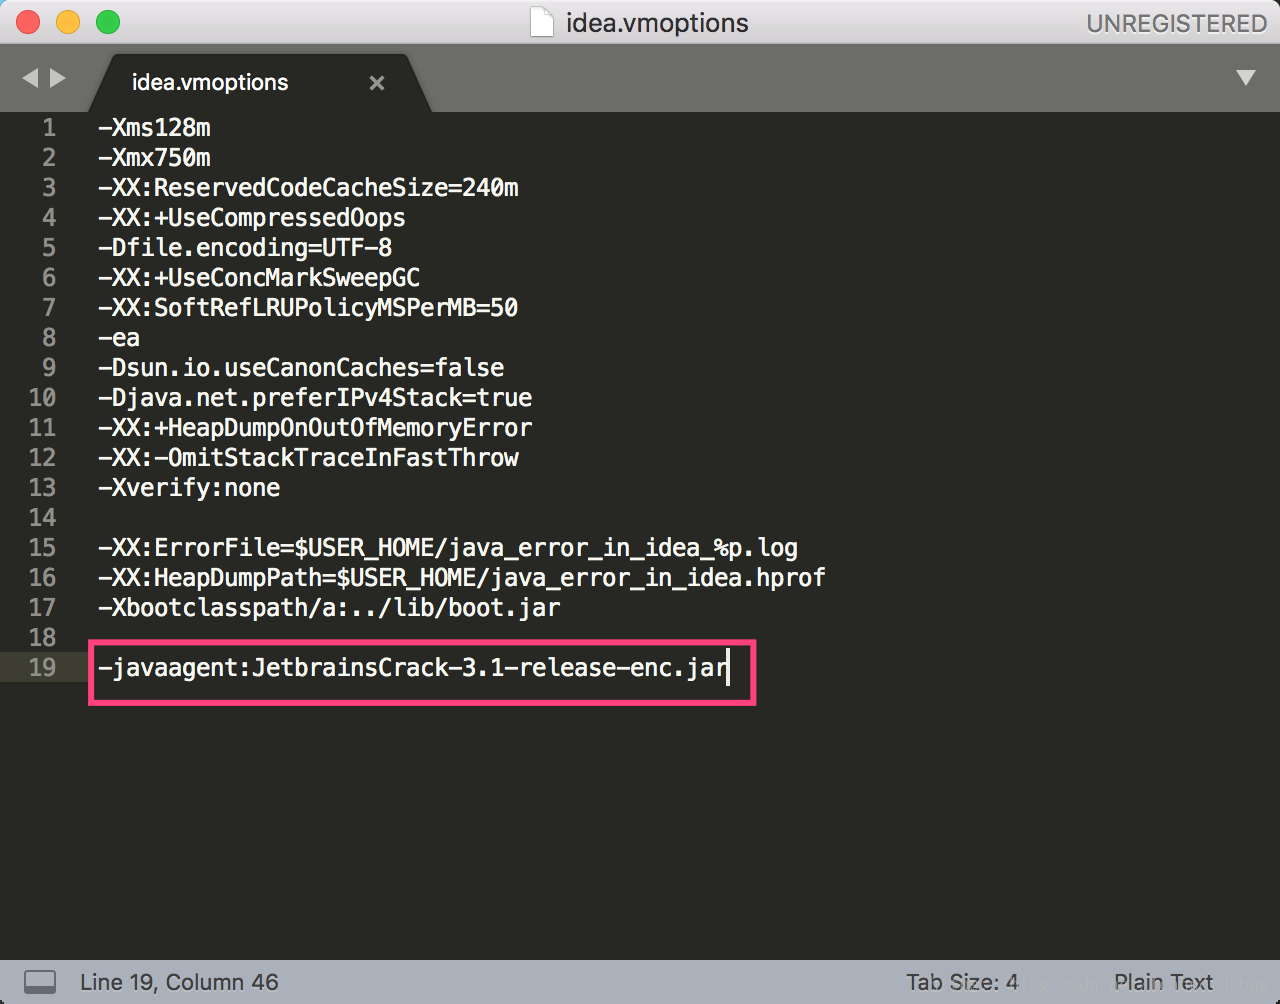Click the idea.vmoptions window title text
Screen dimensions: 1280x1004
pos(657,23)
